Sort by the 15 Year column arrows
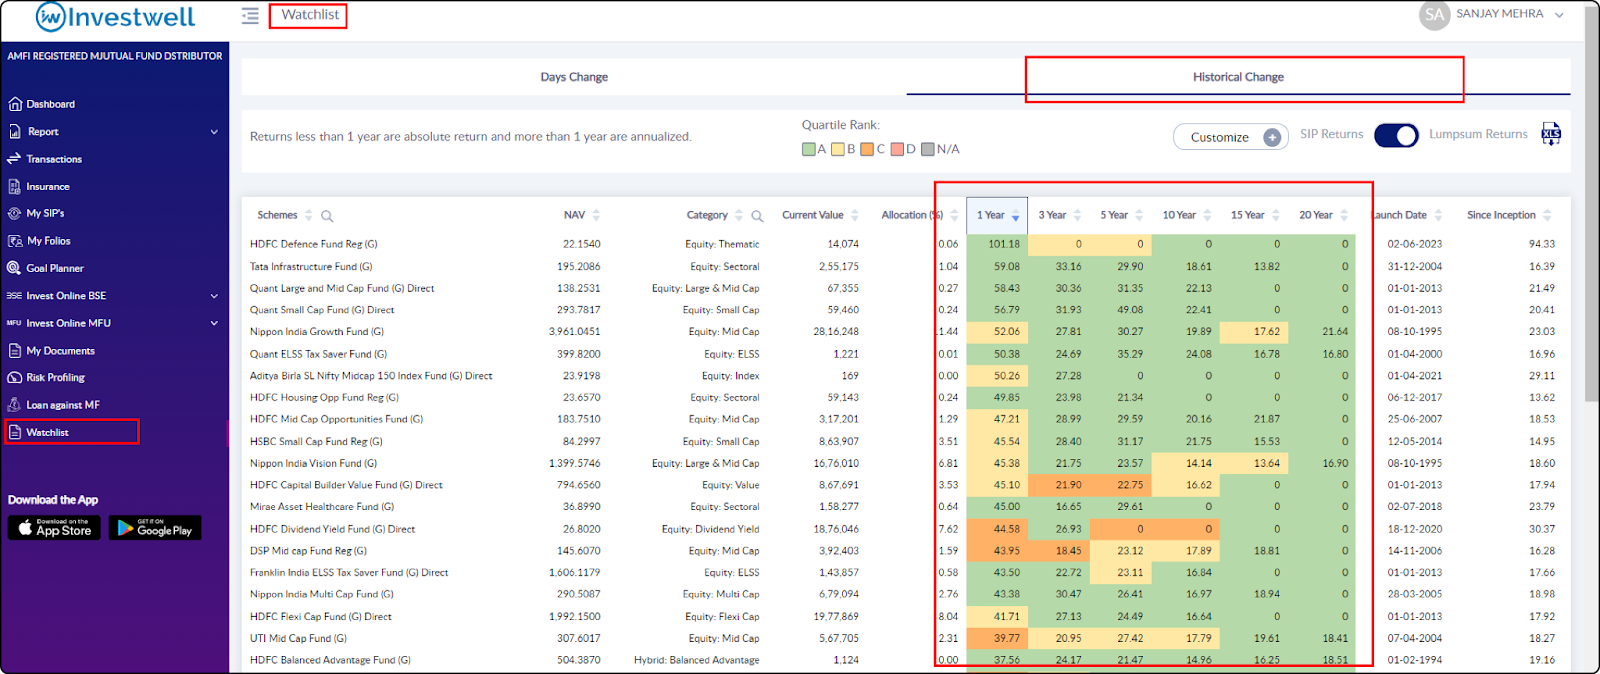The height and width of the screenshot is (674, 1600). click(x=1276, y=215)
